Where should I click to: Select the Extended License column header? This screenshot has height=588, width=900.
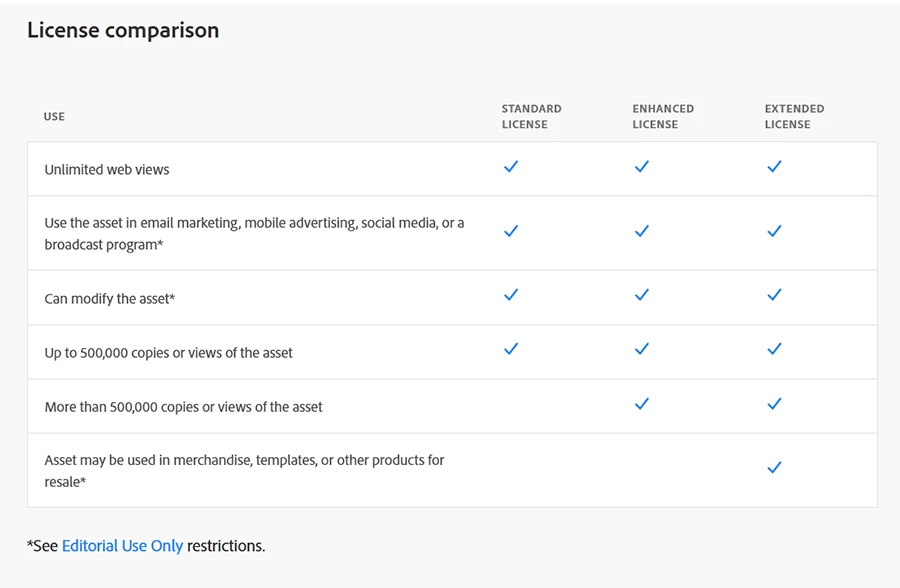pos(794,116)
